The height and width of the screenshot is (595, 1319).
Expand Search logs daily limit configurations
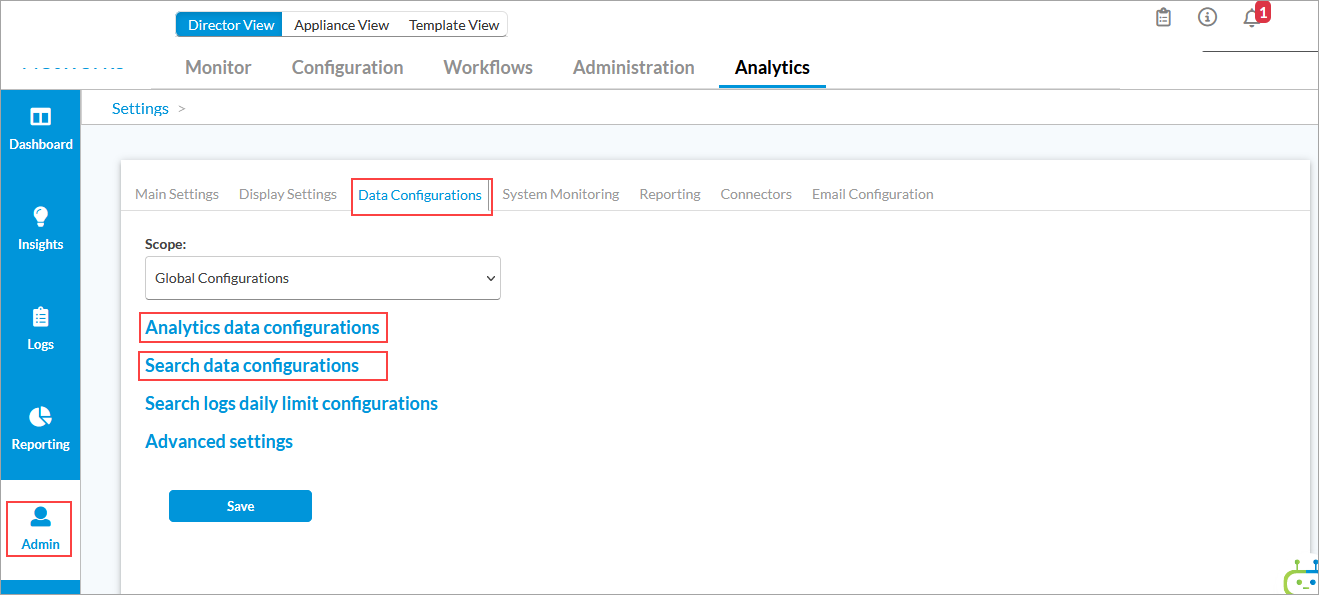(291, 404)
